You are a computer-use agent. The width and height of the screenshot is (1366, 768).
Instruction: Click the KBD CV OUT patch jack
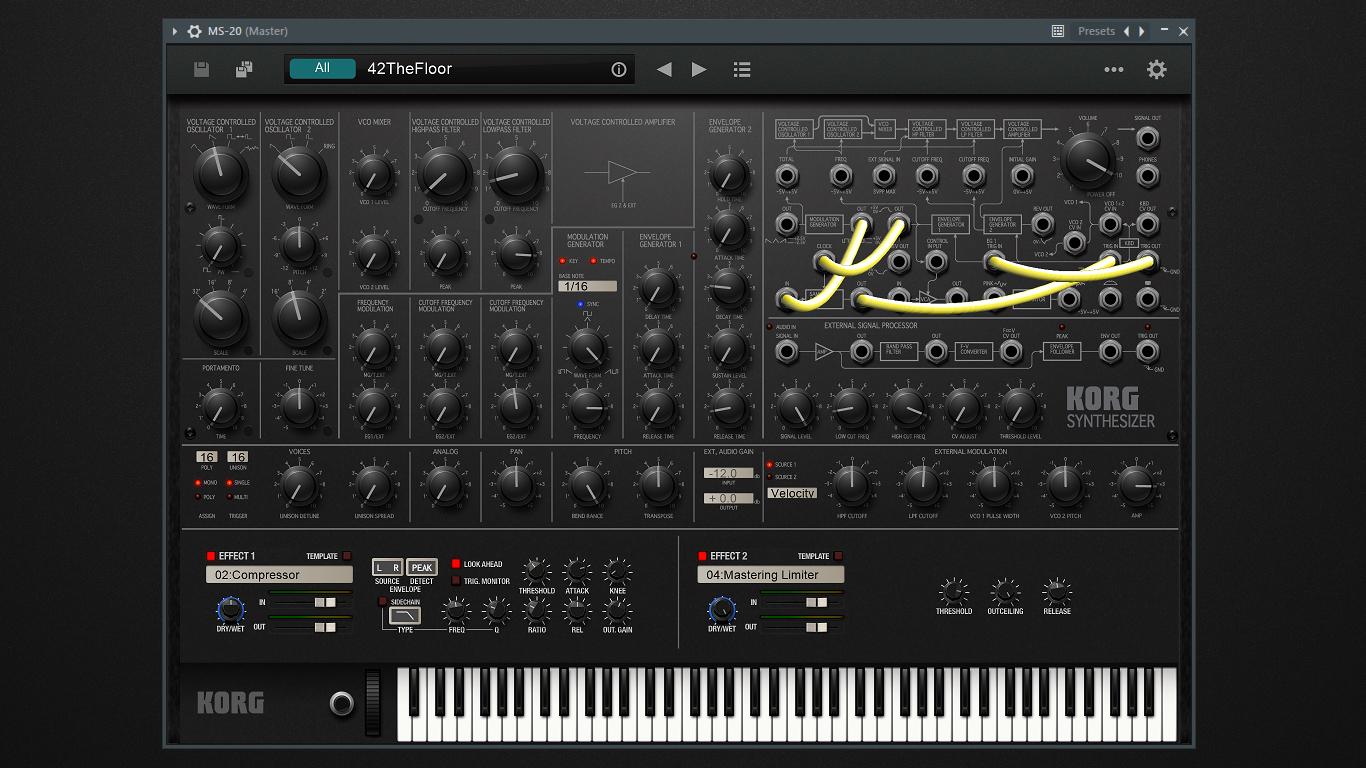1148,225
